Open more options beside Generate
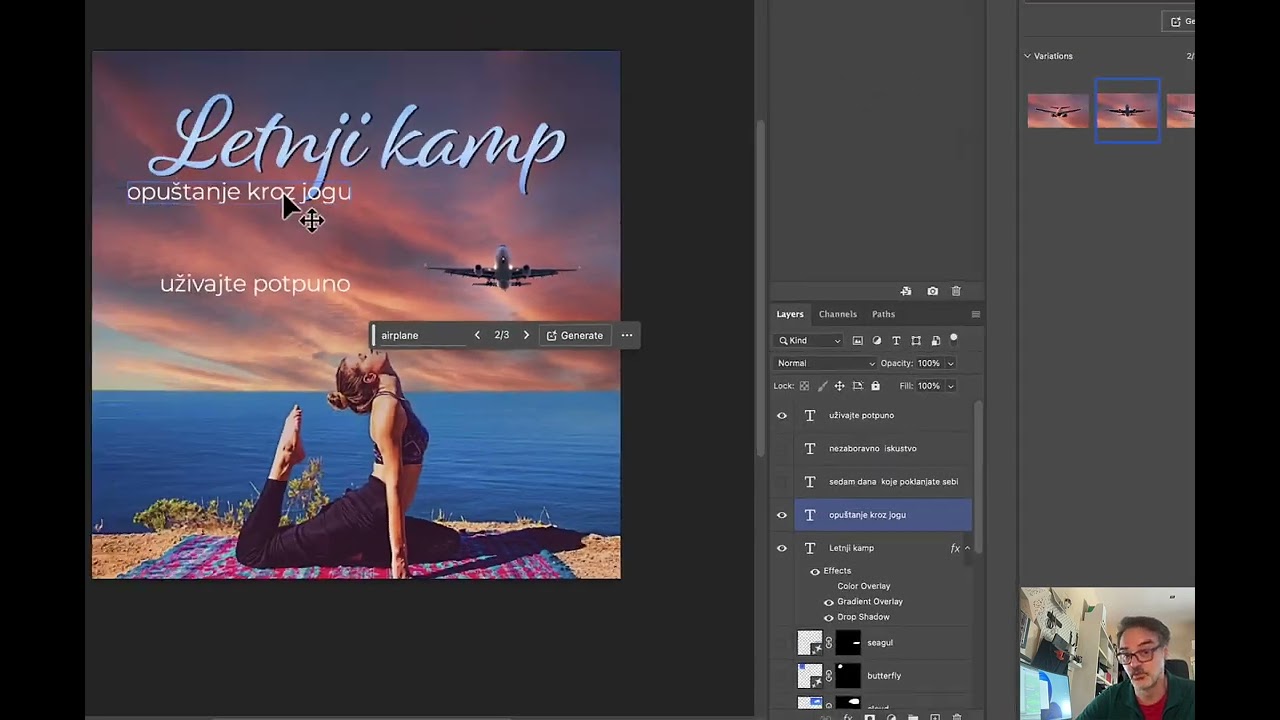 pos(627,335)
